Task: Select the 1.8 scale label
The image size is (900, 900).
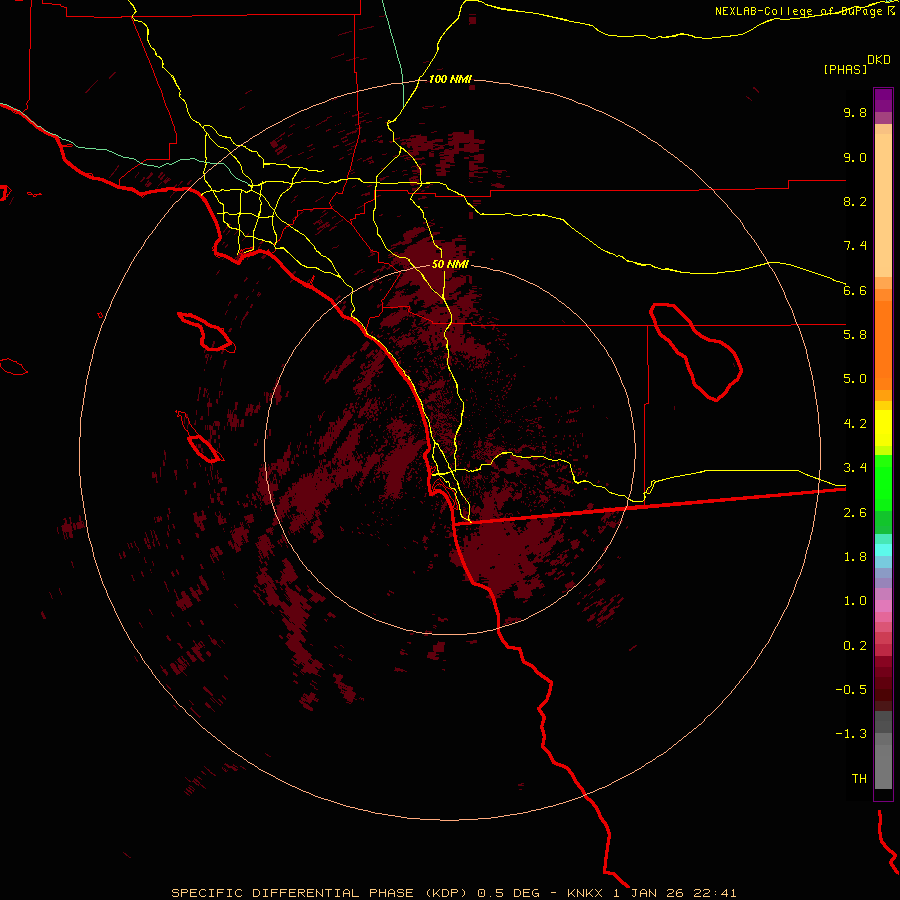Action: tap(855, 557)
